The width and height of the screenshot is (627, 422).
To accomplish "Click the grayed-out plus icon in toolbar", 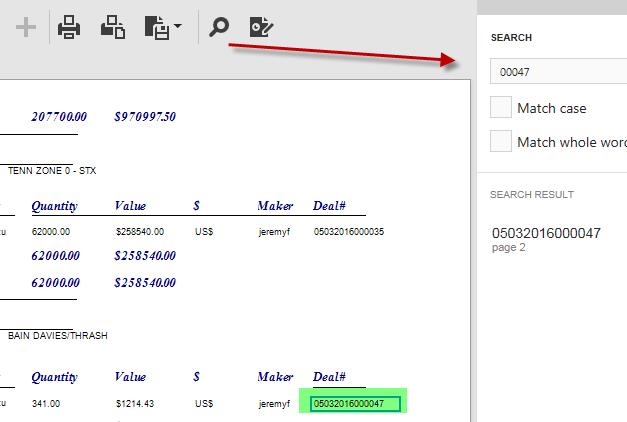I will (26, 27).
